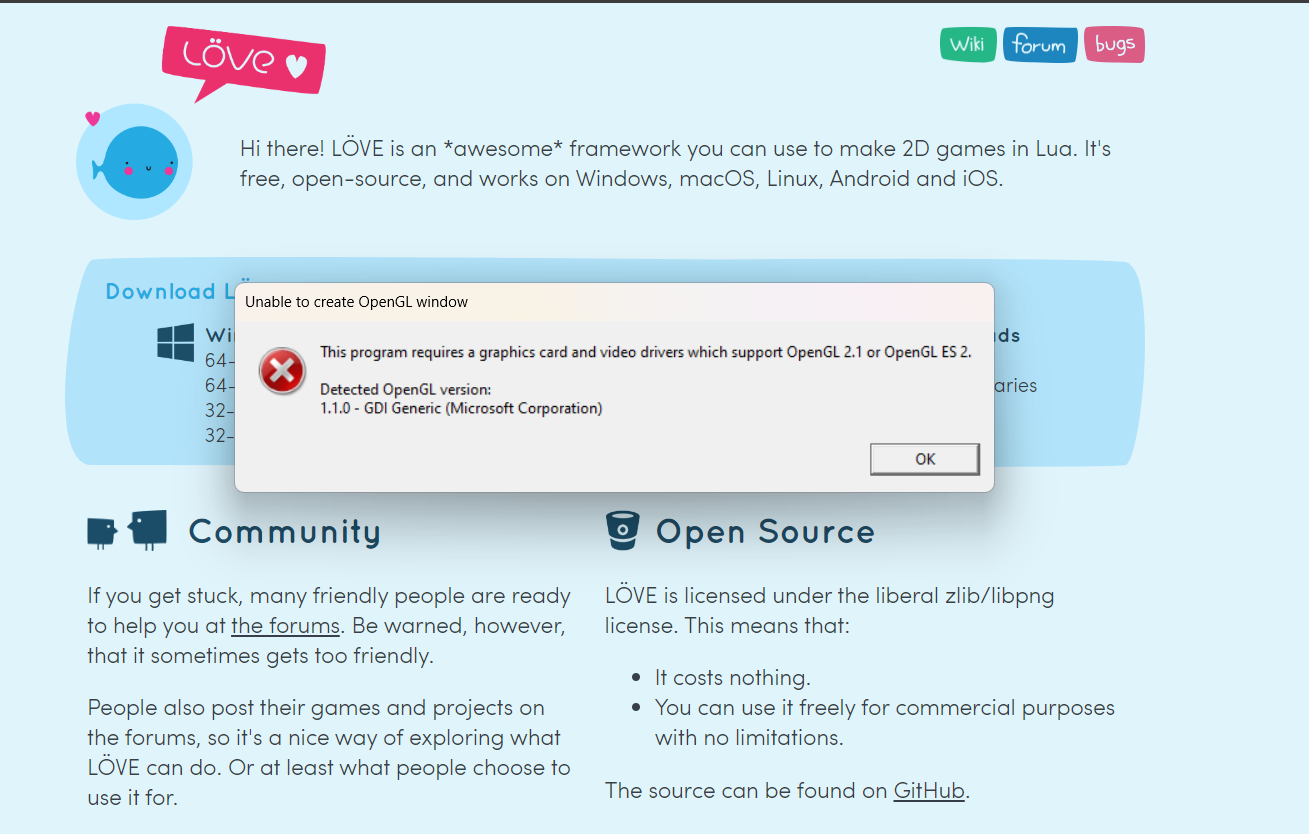Viewport: 1309px width, 834px height.
Task: Click 'licensed under the liberal zlib/libpng' text
Action: [829, 611]
